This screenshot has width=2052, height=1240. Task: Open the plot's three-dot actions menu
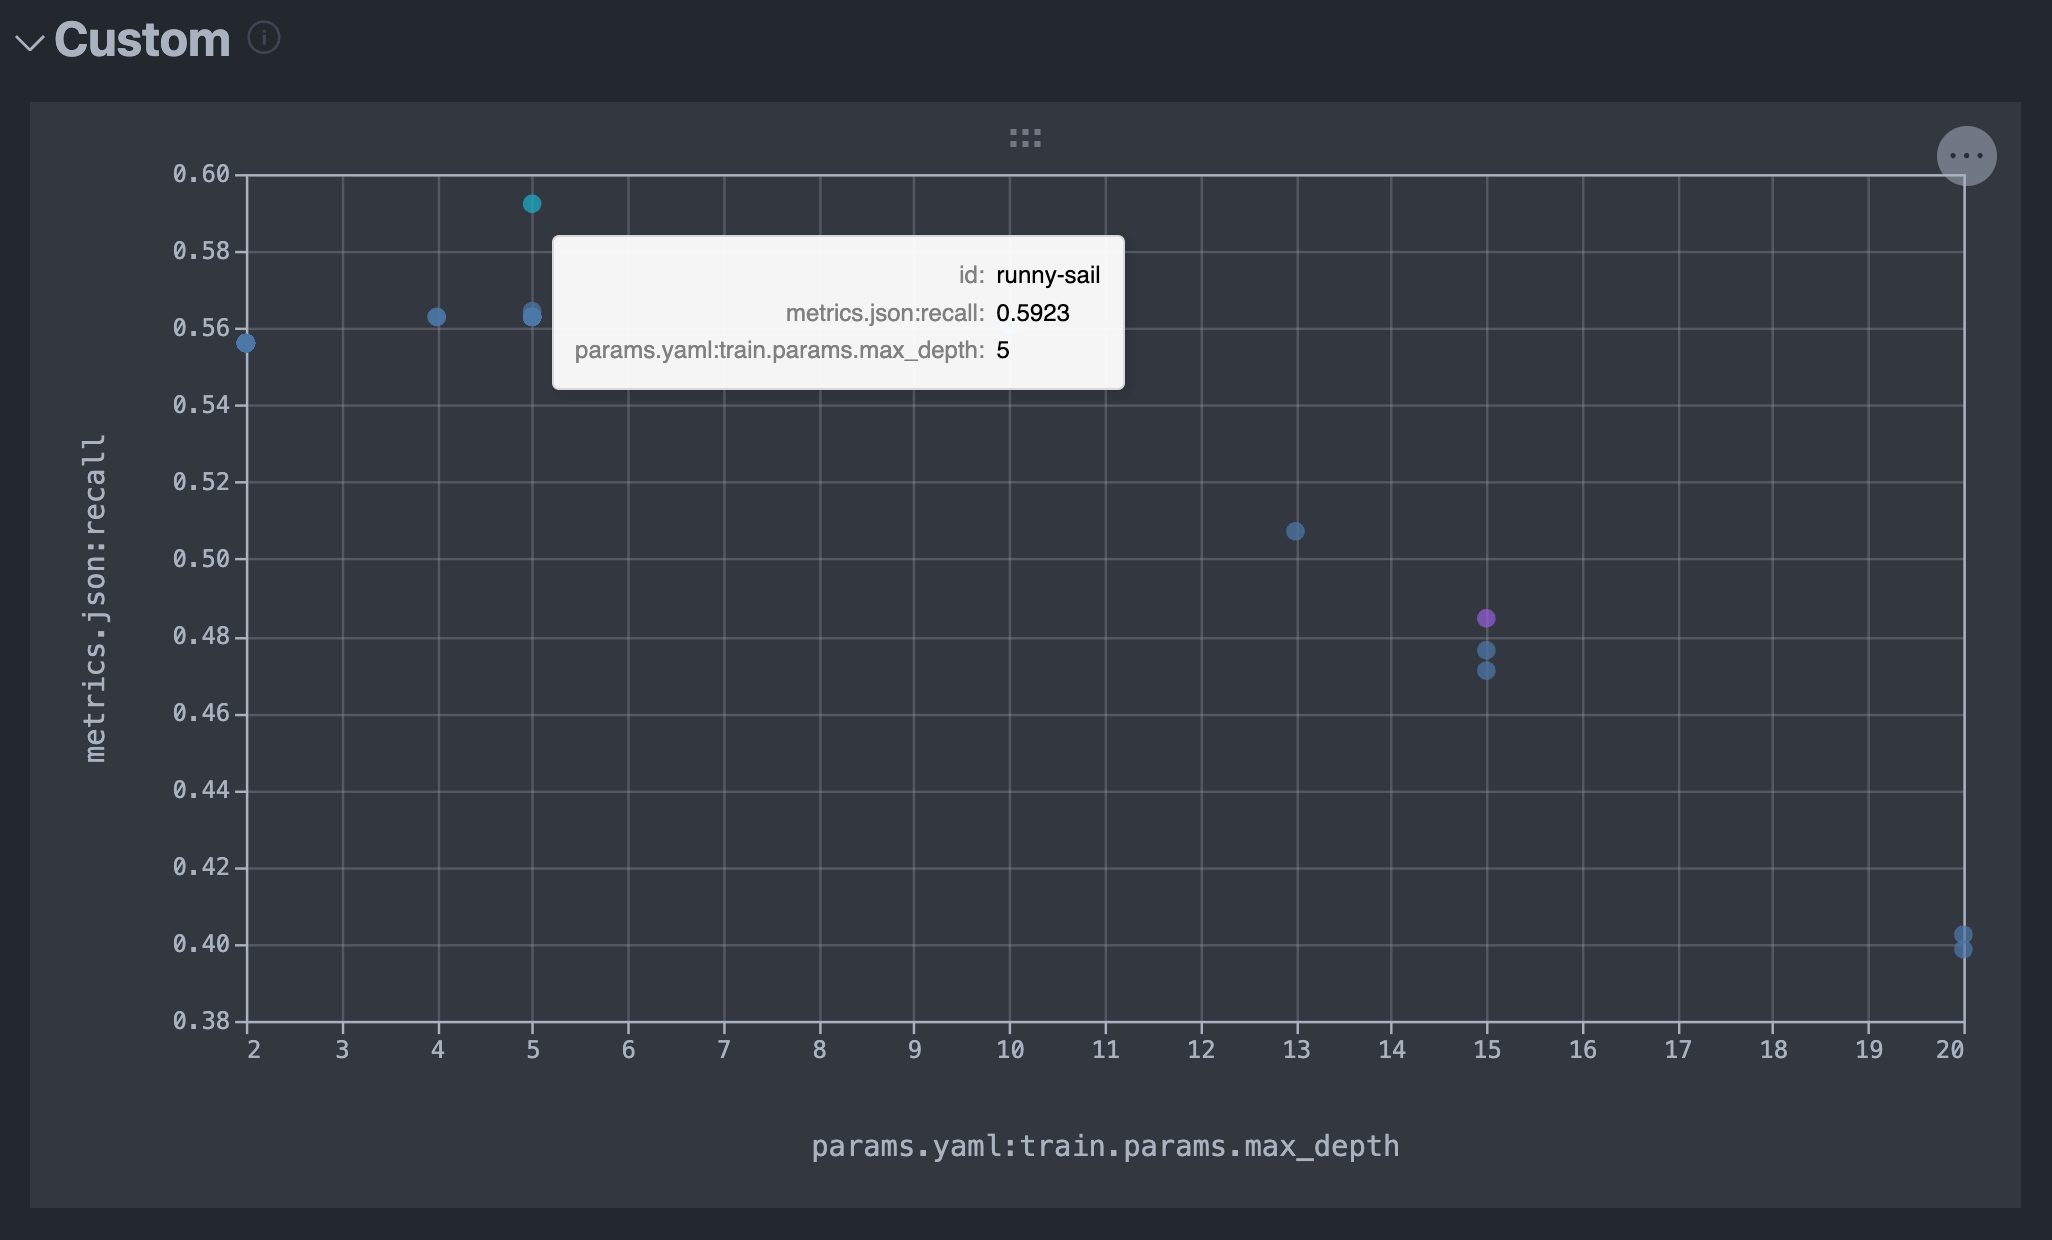click(1966, 156)
